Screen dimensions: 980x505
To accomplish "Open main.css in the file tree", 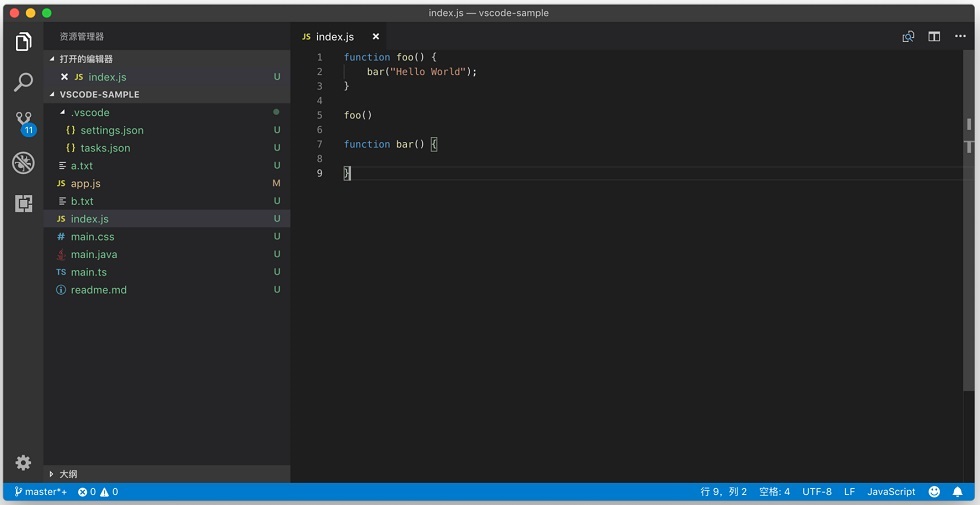I will (167, 236).
